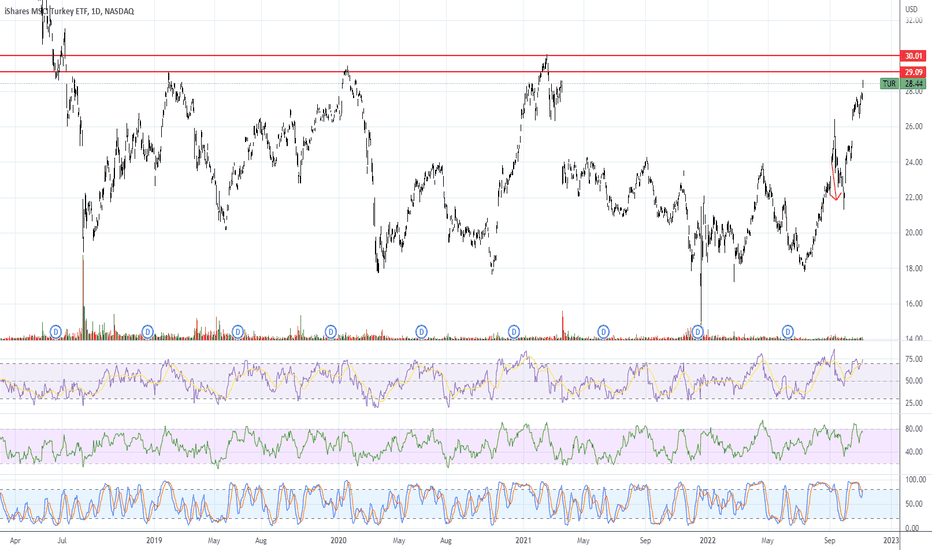Screen dimensions: 932x550
Task: Click the 75.00 RSI scale label
Action: [x=914, y=359]
